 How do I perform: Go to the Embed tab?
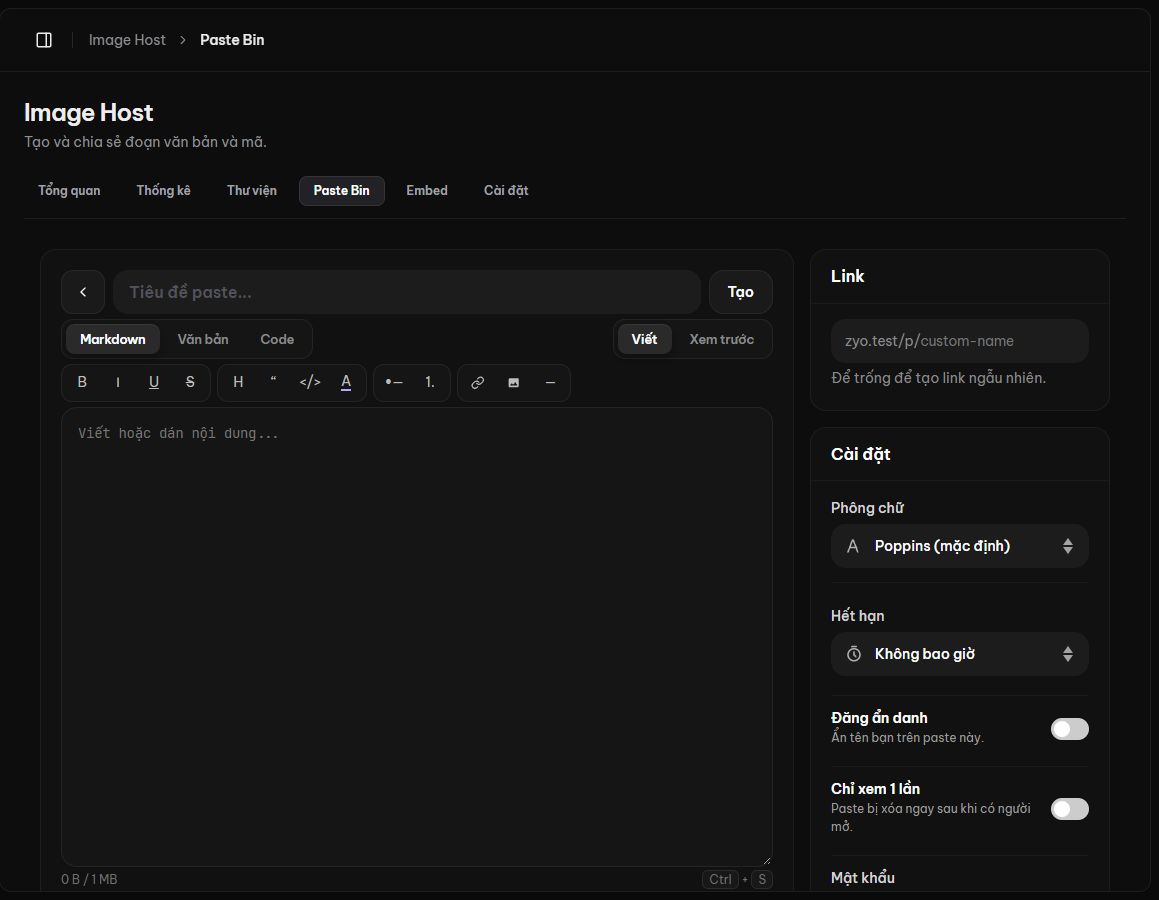(x=427, y=191)
